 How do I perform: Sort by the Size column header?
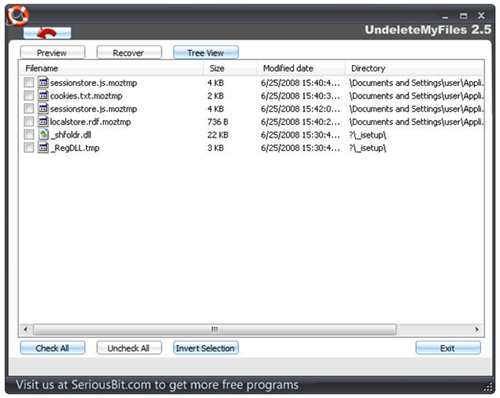pos(230,68)
